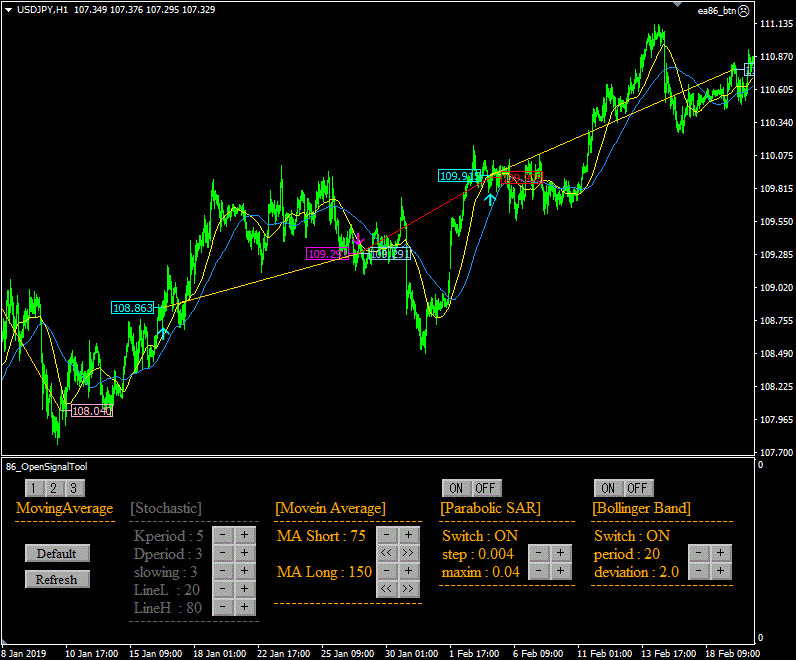Click the magenta down arrow sell signal

[358, 239]
